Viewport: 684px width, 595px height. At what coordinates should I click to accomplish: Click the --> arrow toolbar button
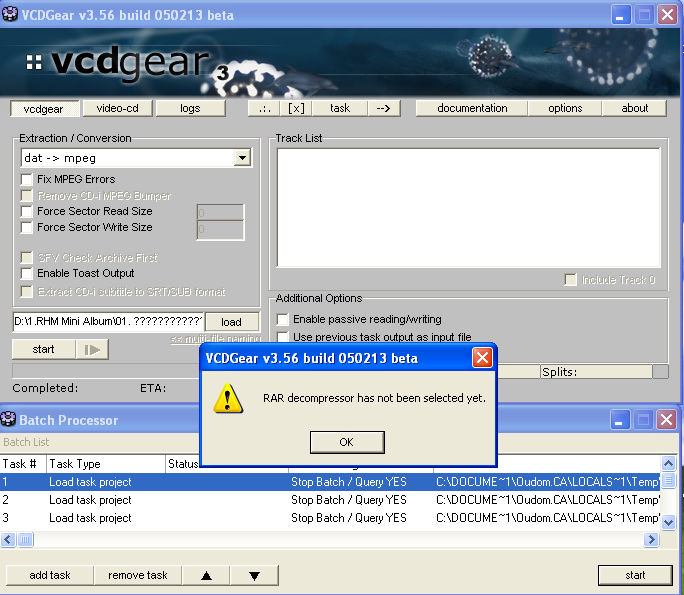[x=384, y=108]
